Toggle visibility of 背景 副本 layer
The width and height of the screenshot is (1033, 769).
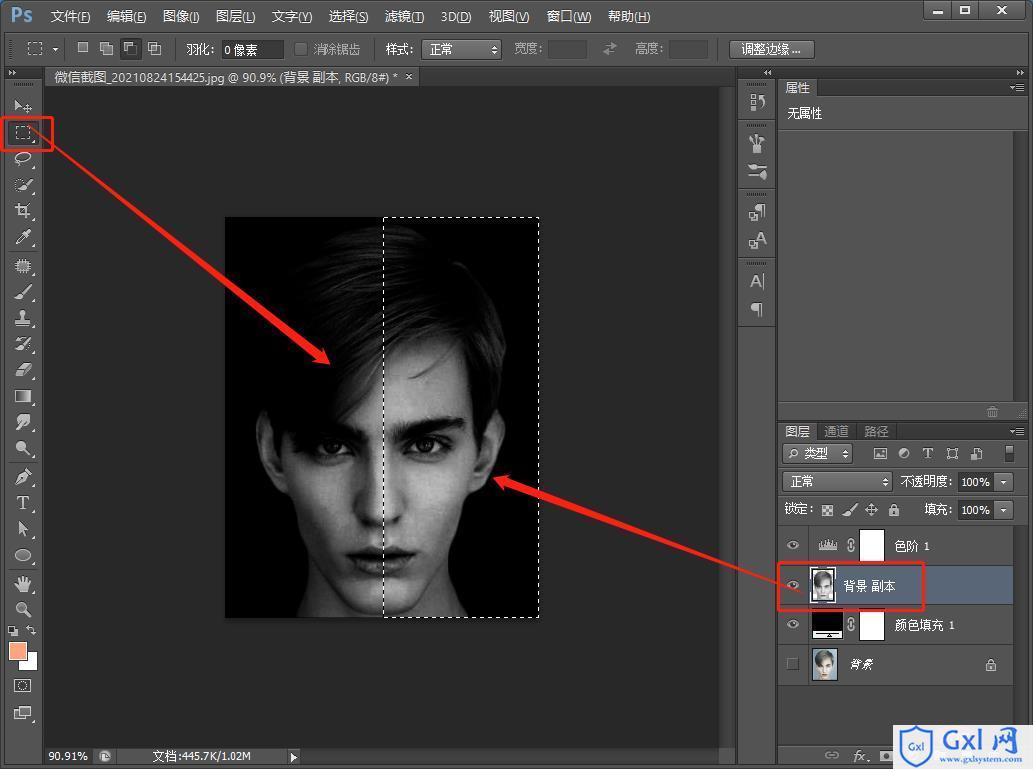coord(793,585)
